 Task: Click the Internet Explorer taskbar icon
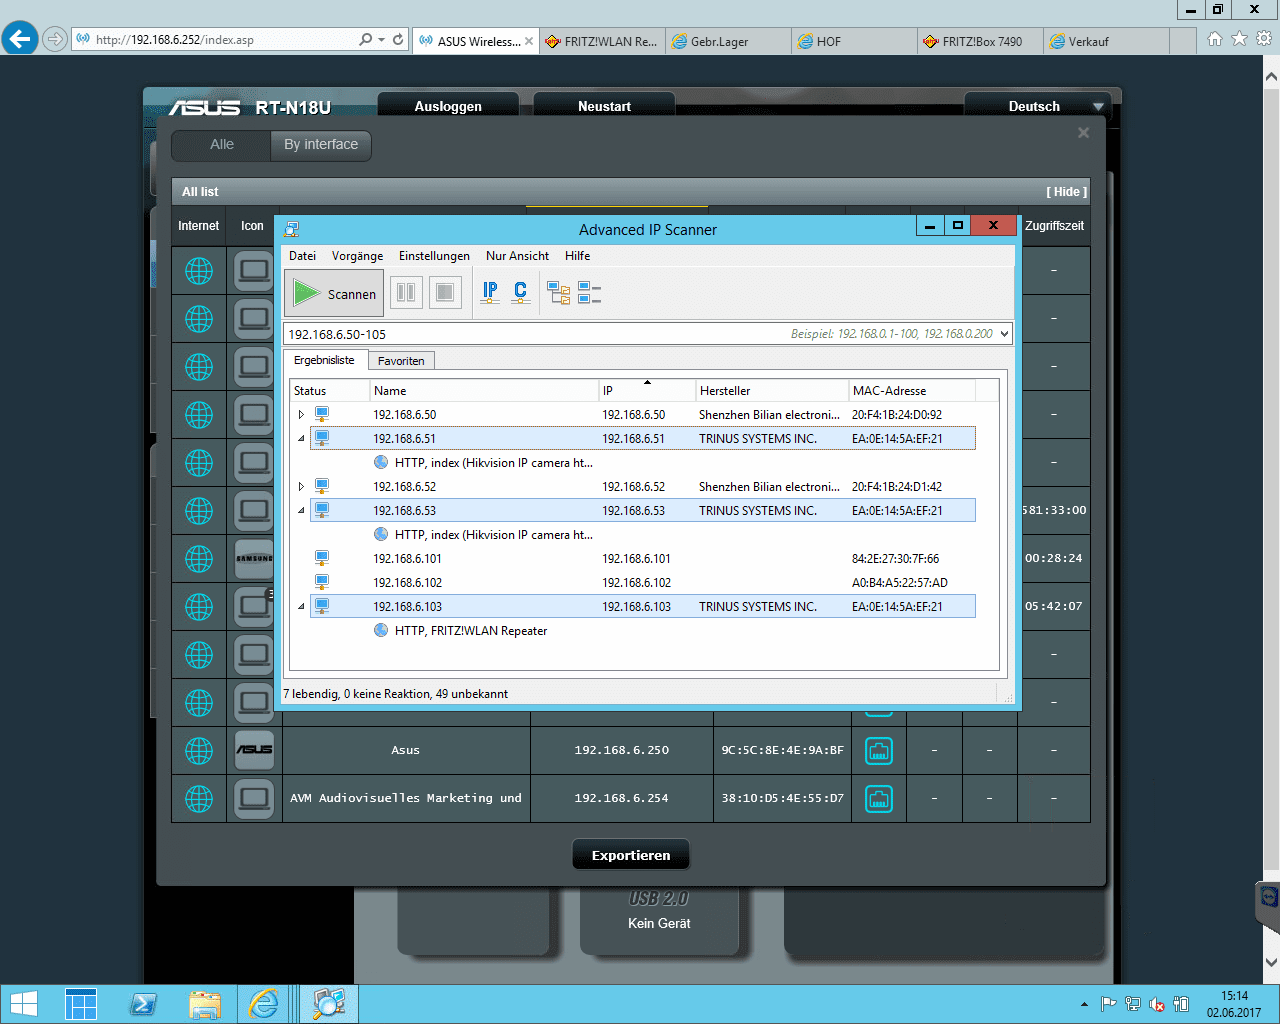tap(264, 1004)
